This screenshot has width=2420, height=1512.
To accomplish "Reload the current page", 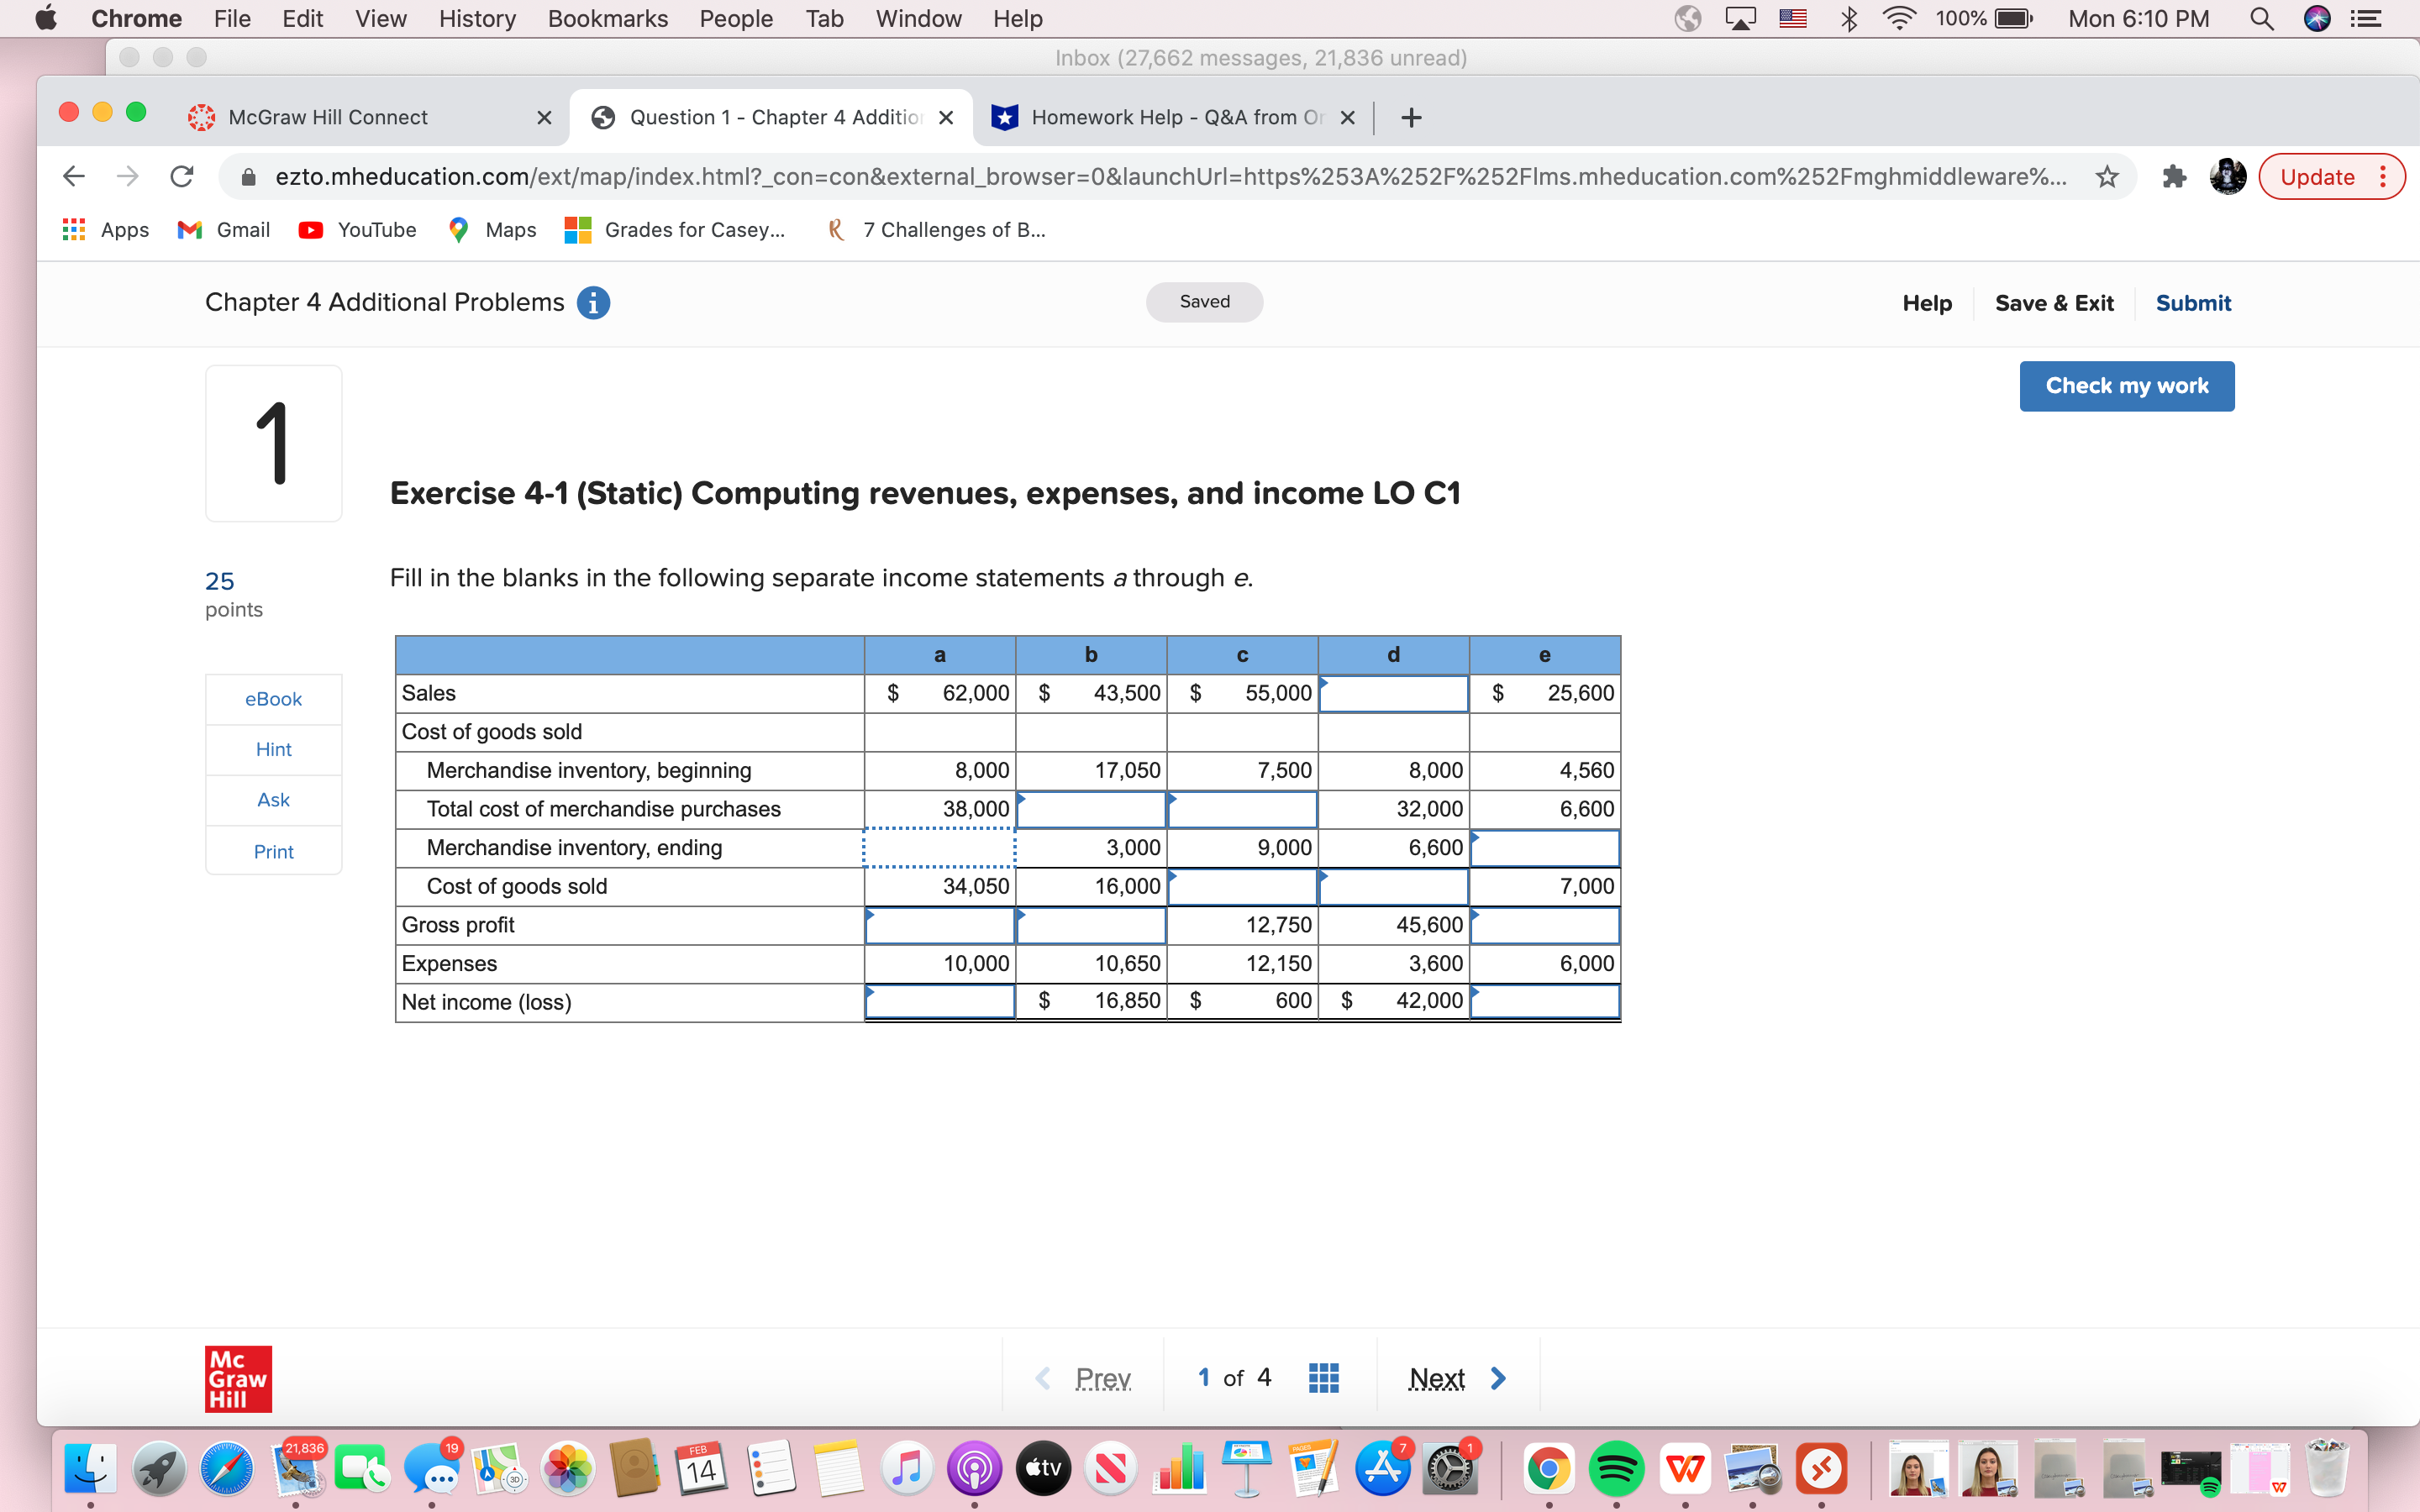I will pyautogui.click(x=181, y=176).
